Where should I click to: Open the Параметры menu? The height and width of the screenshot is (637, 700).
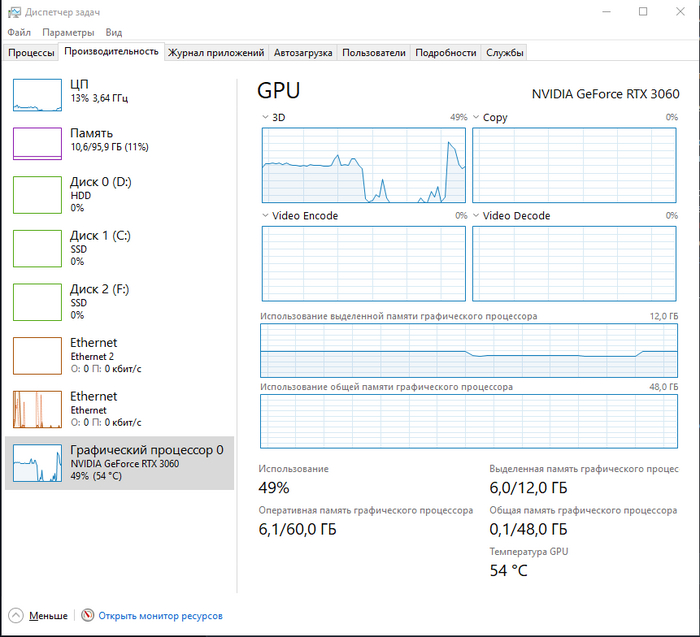68,33
